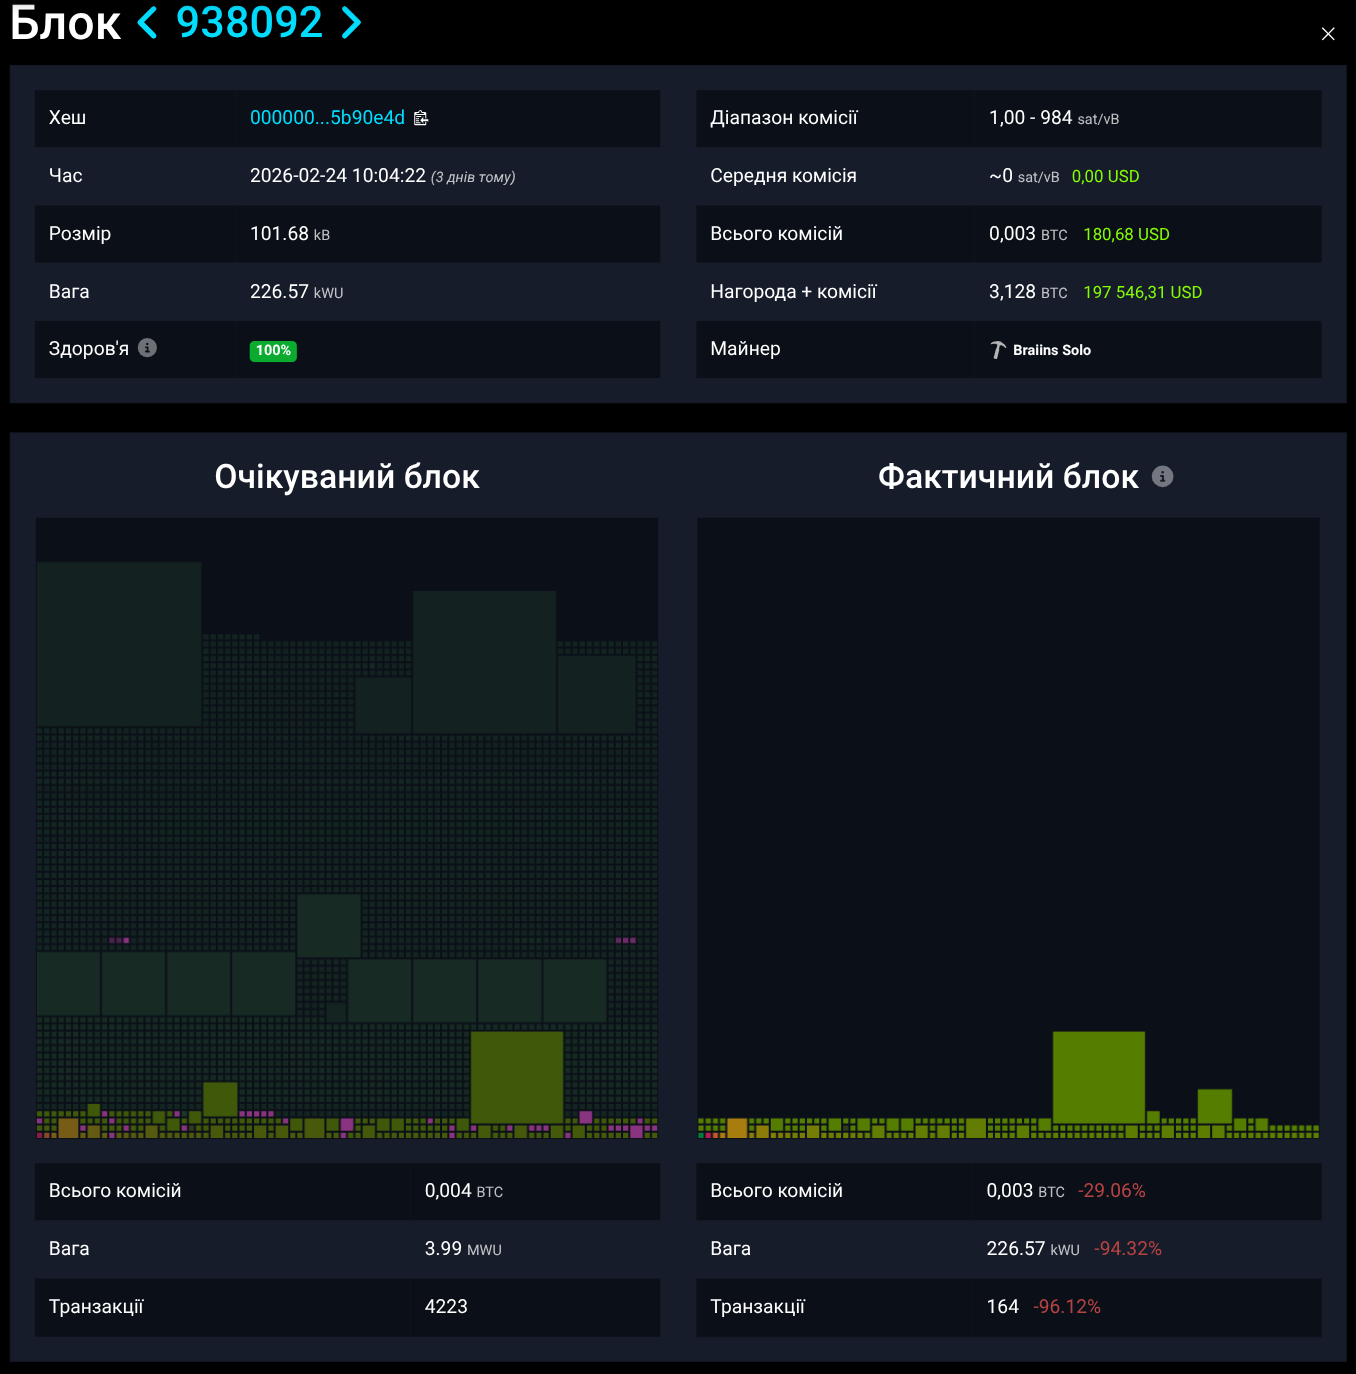1356x1374 pixels.
Task: Open the Braiins Solo miner page
Action: (x=1051, y=350)
